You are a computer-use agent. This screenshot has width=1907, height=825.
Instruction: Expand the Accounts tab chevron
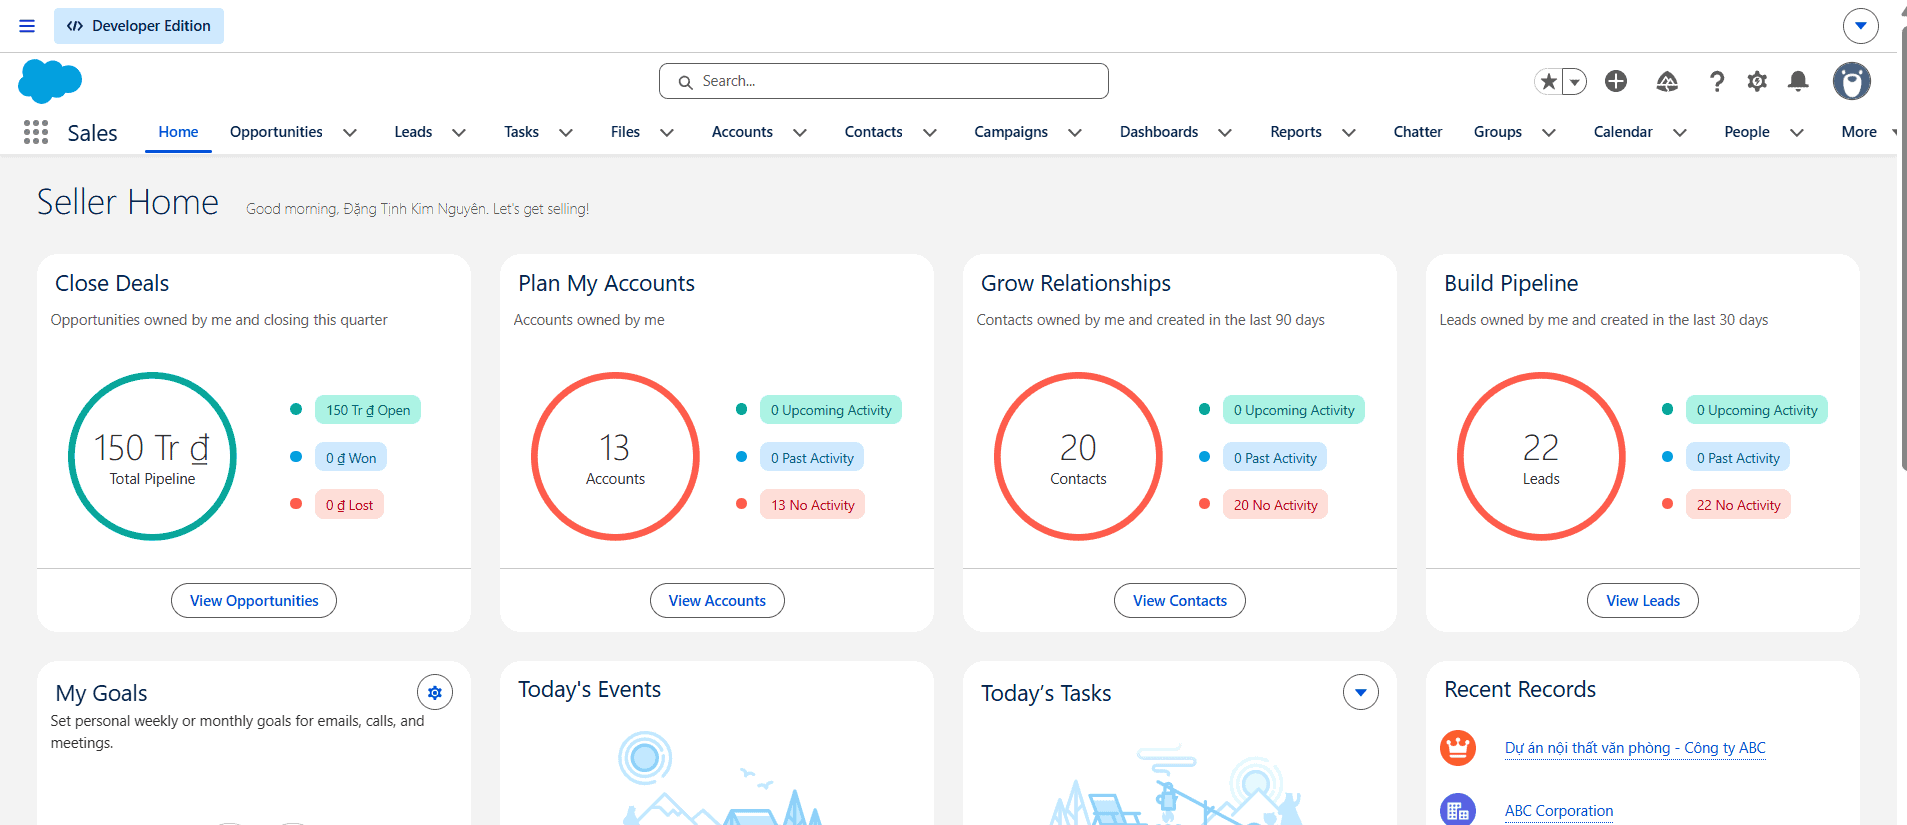tap(800, 132)
